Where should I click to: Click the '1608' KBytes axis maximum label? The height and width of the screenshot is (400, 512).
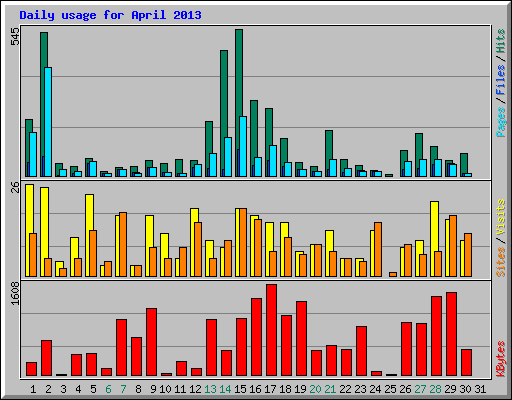pos(15,293)
